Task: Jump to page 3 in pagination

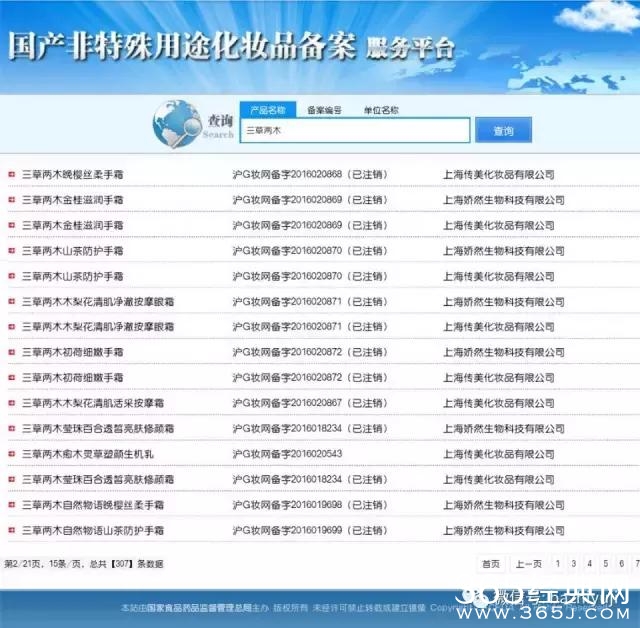Action: [x=574, y=564]
